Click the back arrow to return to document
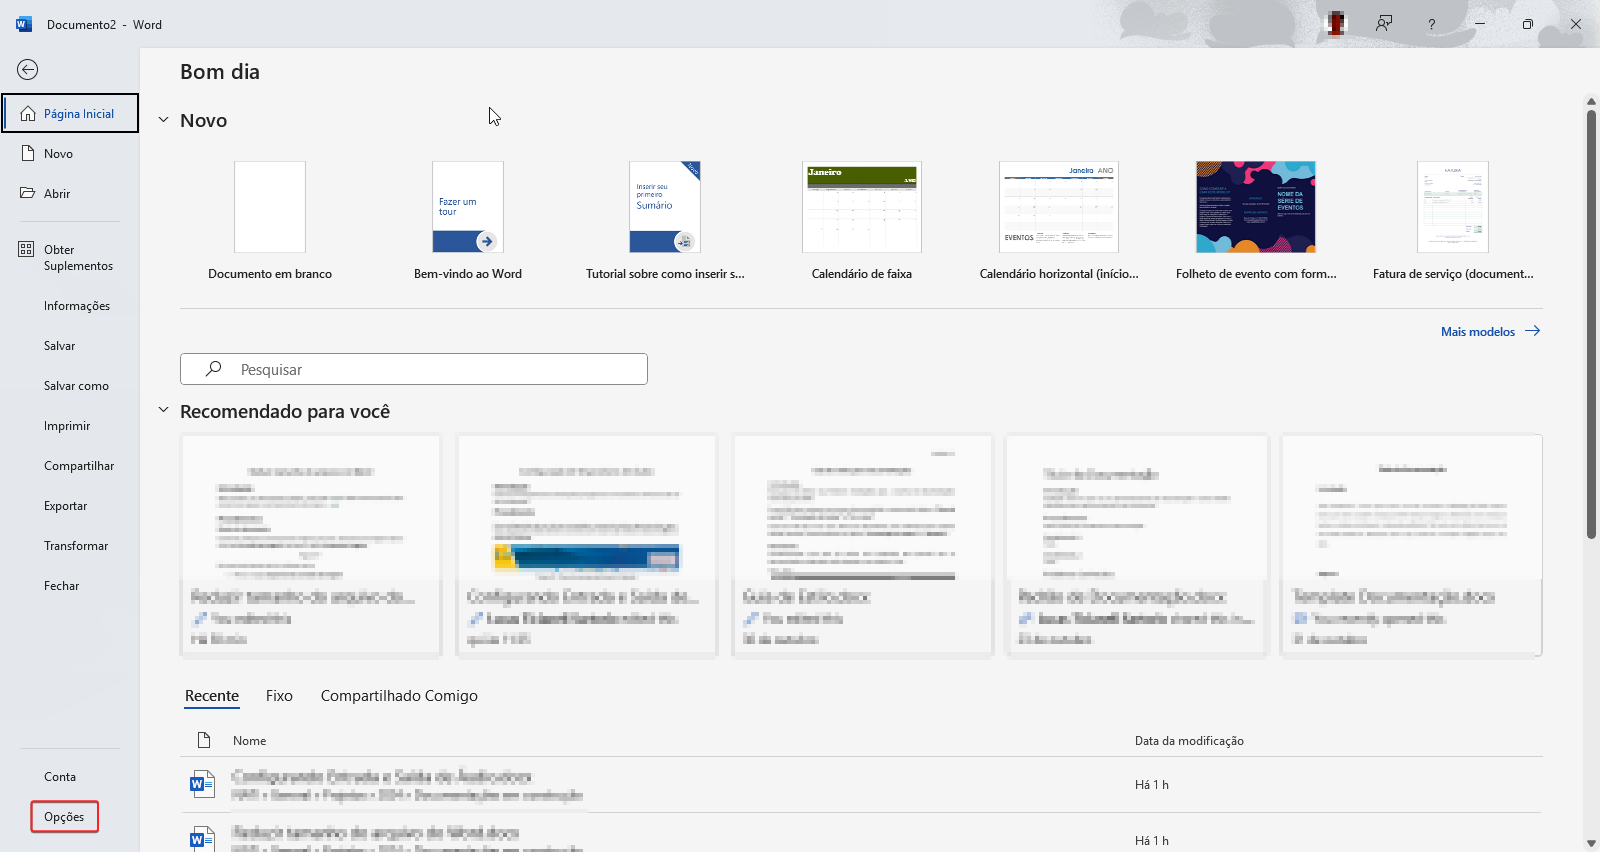The height and width of the screenshot is (852, 1600). (28, 69)
